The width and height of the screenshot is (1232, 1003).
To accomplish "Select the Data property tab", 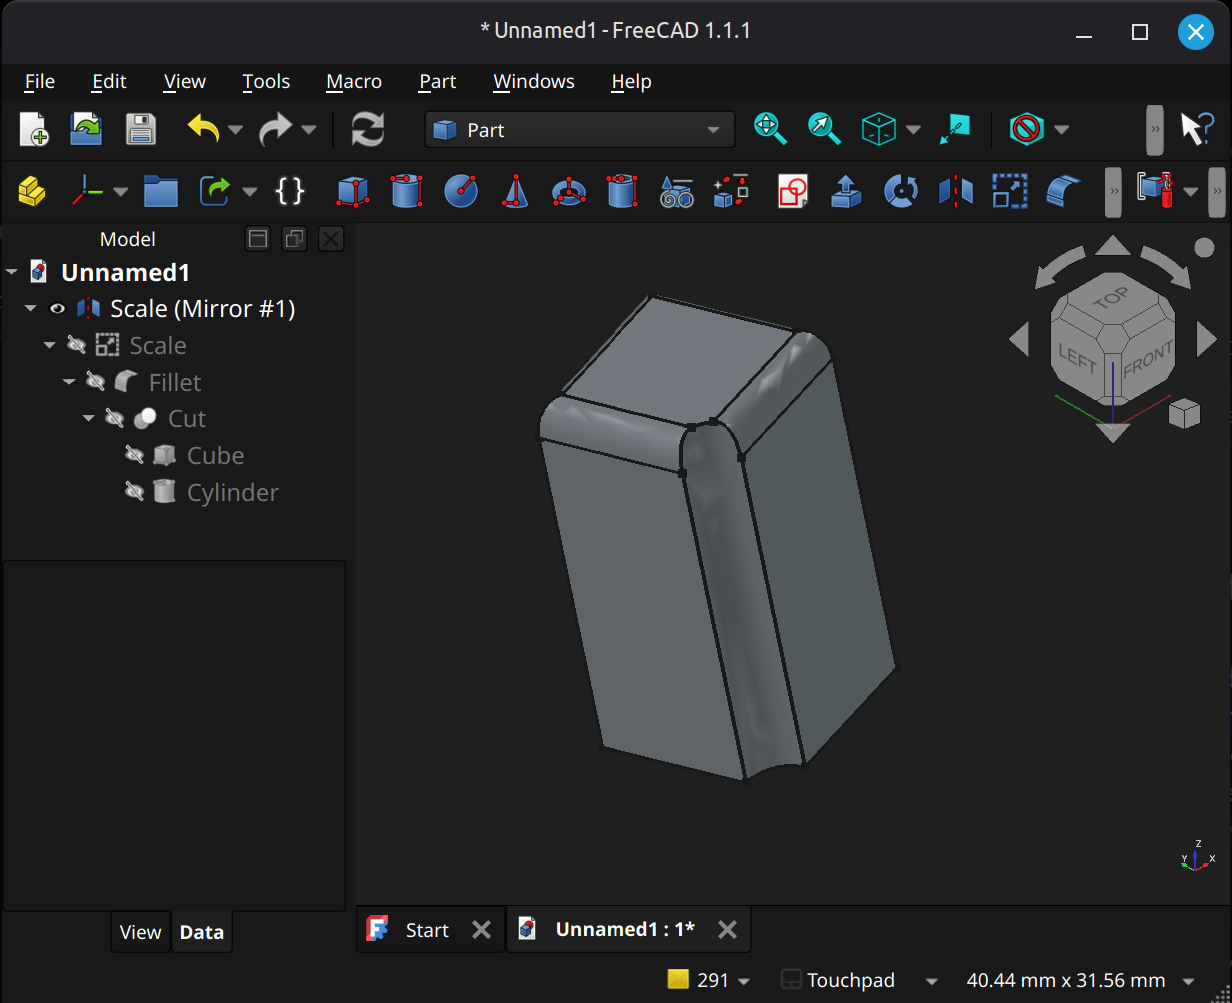I will pos(201,932).
